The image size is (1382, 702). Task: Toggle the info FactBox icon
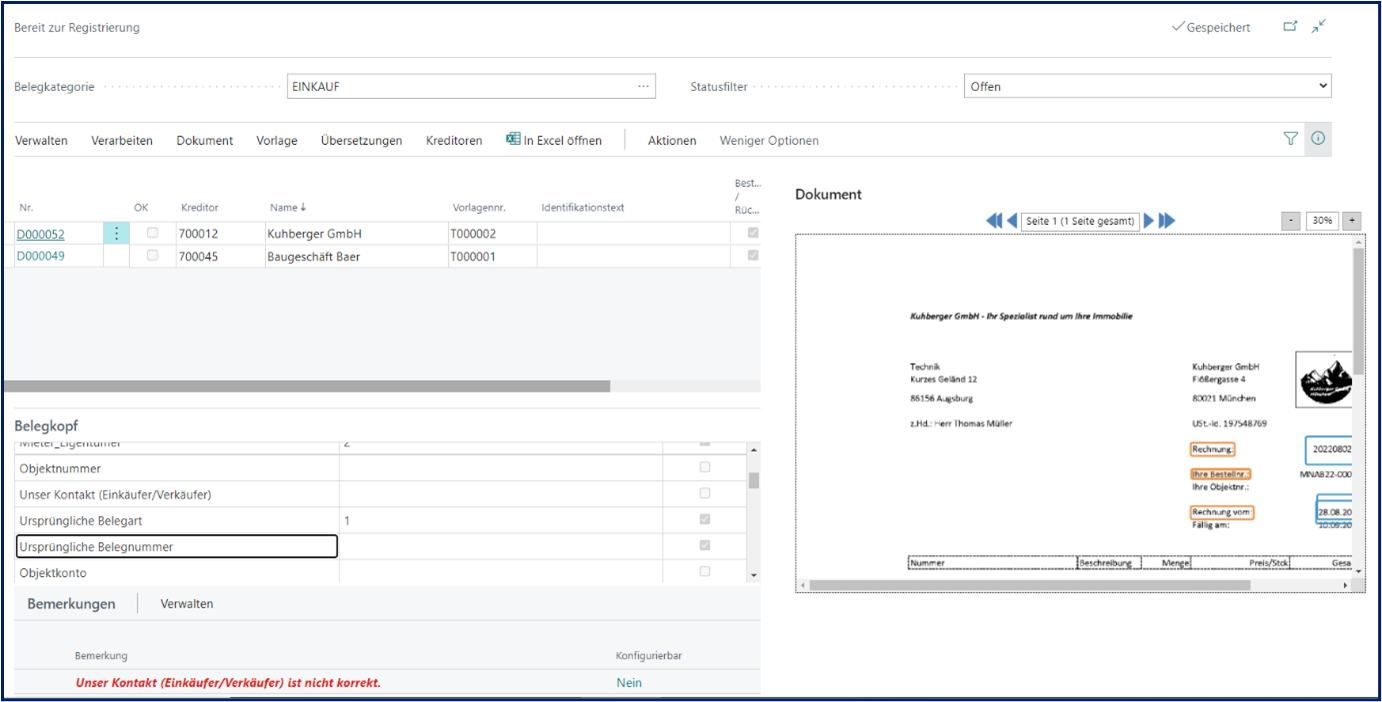pos(1318,139)
